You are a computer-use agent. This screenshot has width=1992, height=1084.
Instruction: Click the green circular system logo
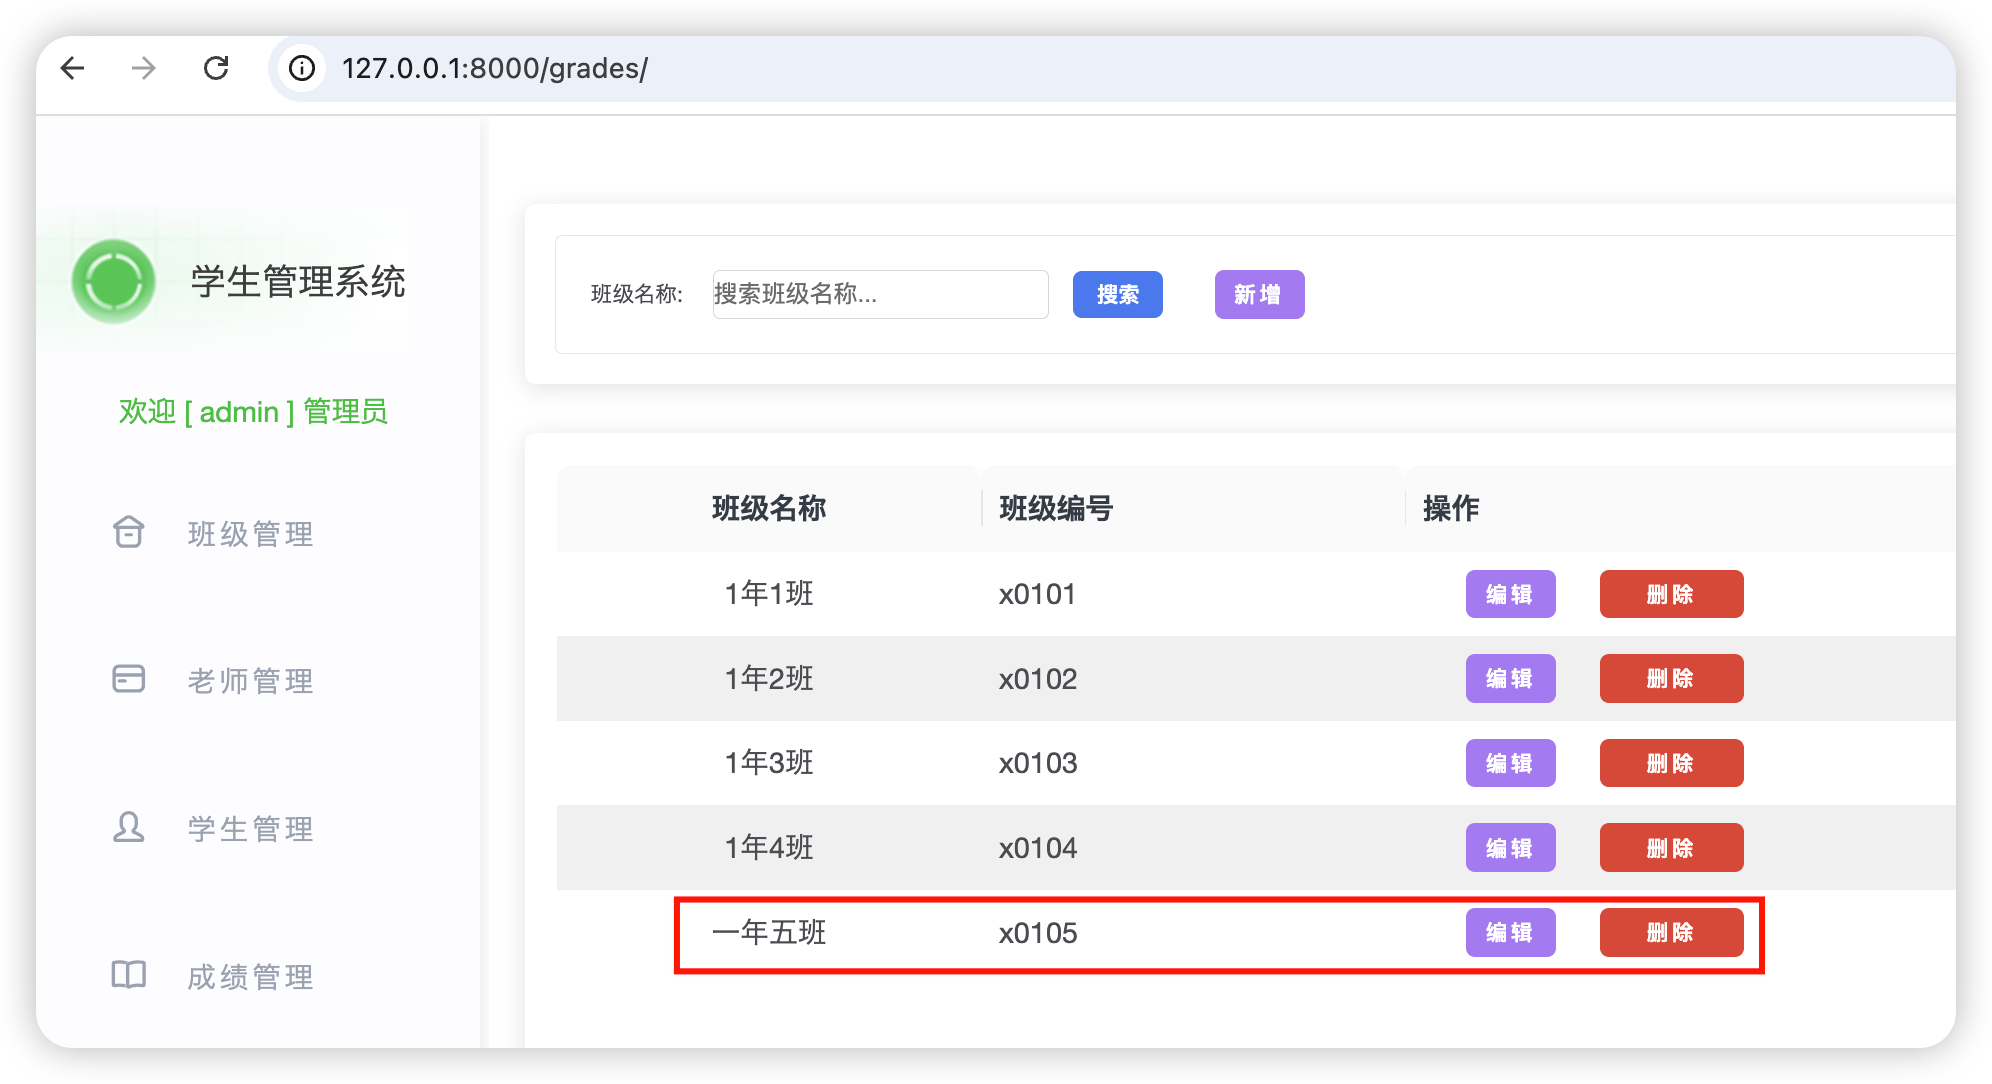coord(113,281)
